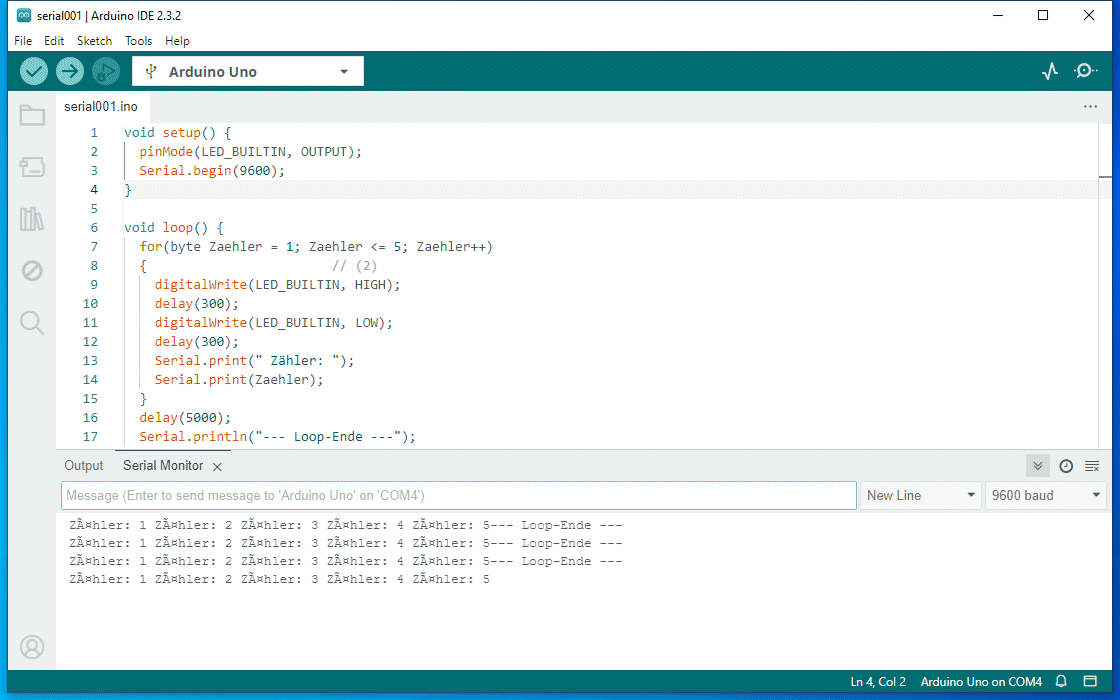Click 'Serial.println("--- Loop-Ende ---");' line
1120x700 pixels.
(277, 436)
